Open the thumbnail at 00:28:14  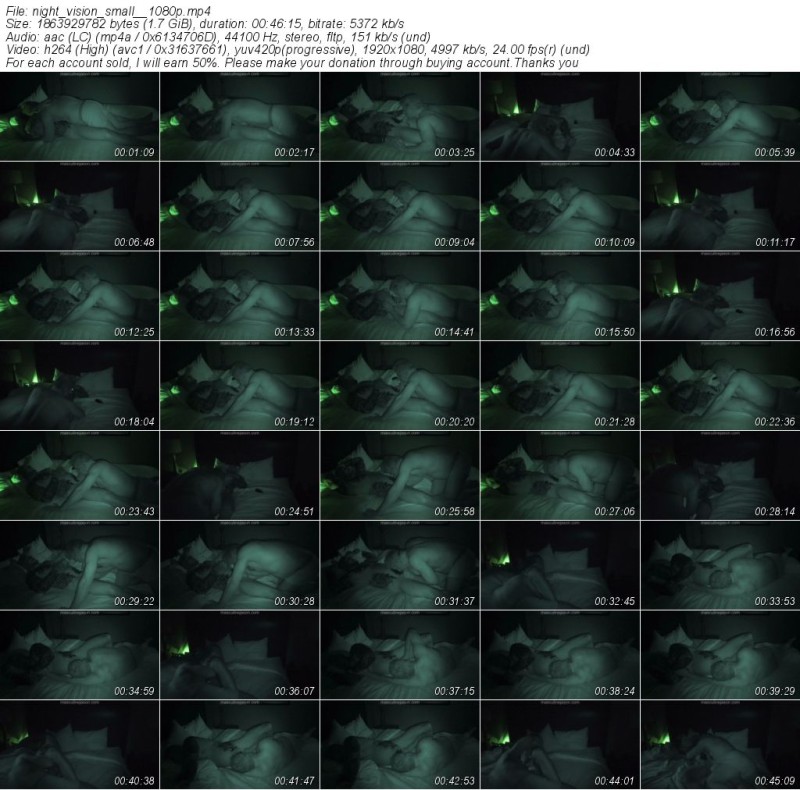720,475
